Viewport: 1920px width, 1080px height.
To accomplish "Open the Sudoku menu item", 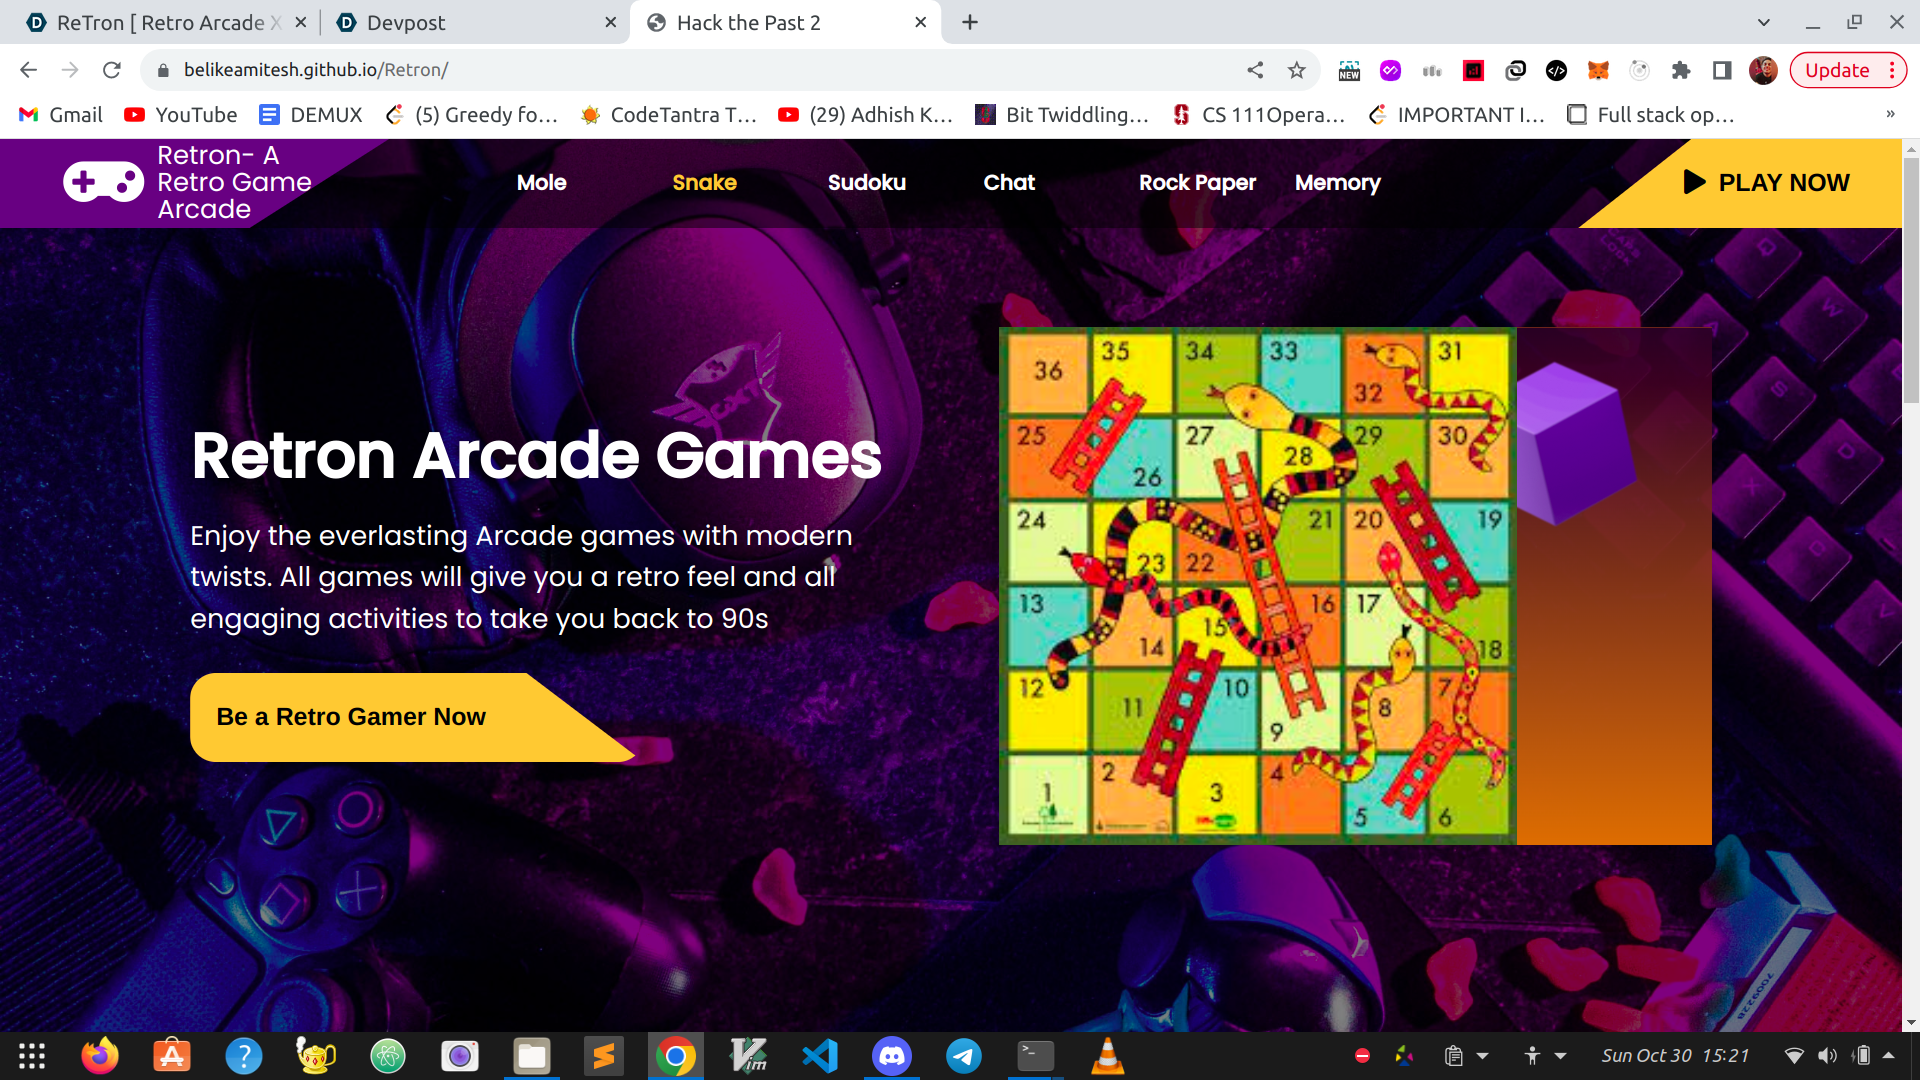I will point(866,183).
